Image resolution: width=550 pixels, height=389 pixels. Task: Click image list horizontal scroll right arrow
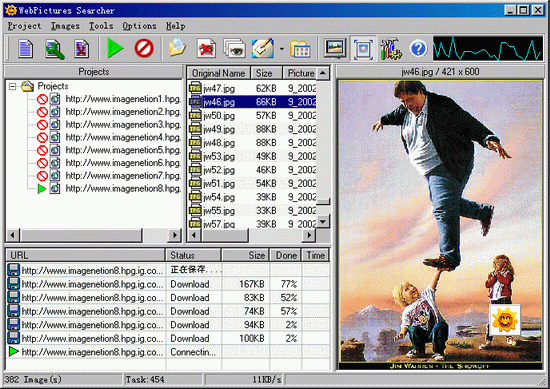tap(309, 235)
